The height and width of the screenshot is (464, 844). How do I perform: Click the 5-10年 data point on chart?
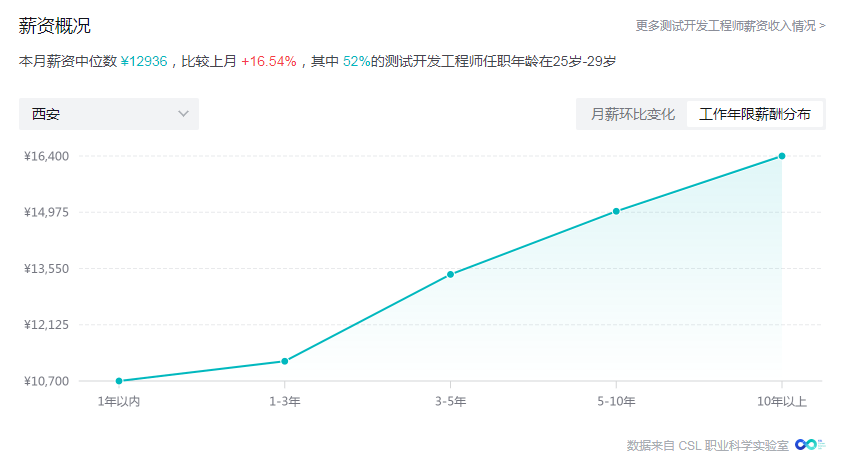(x=616, y=212)
